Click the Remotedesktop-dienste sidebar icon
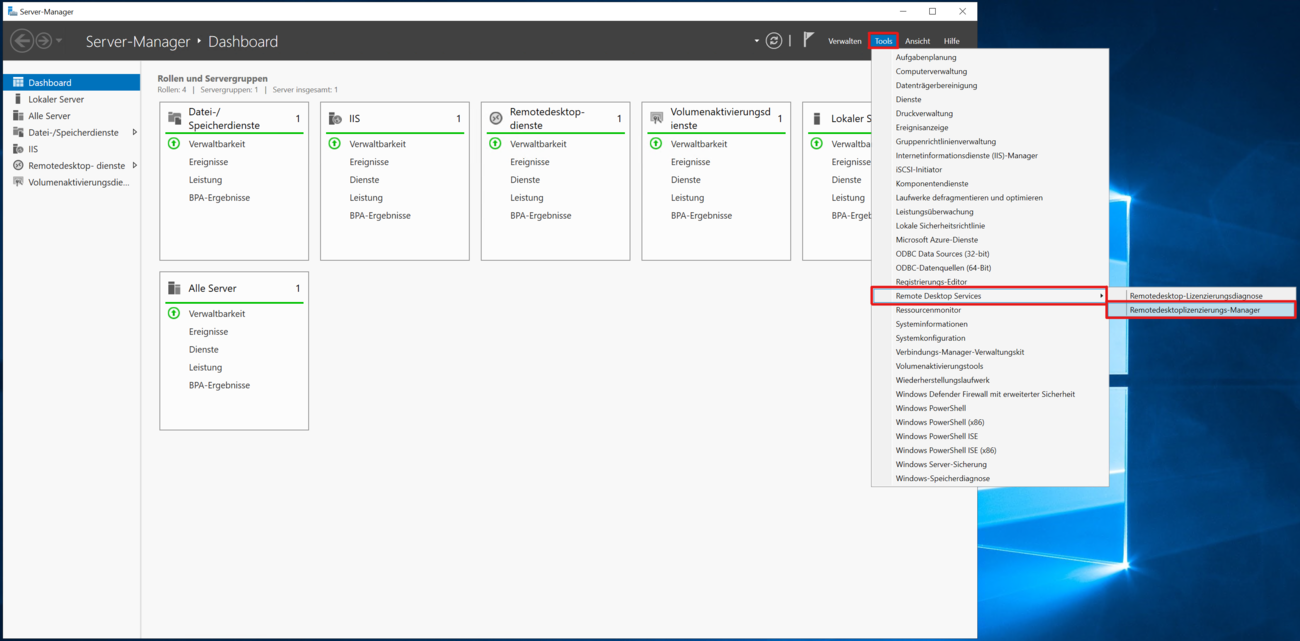 18,165
